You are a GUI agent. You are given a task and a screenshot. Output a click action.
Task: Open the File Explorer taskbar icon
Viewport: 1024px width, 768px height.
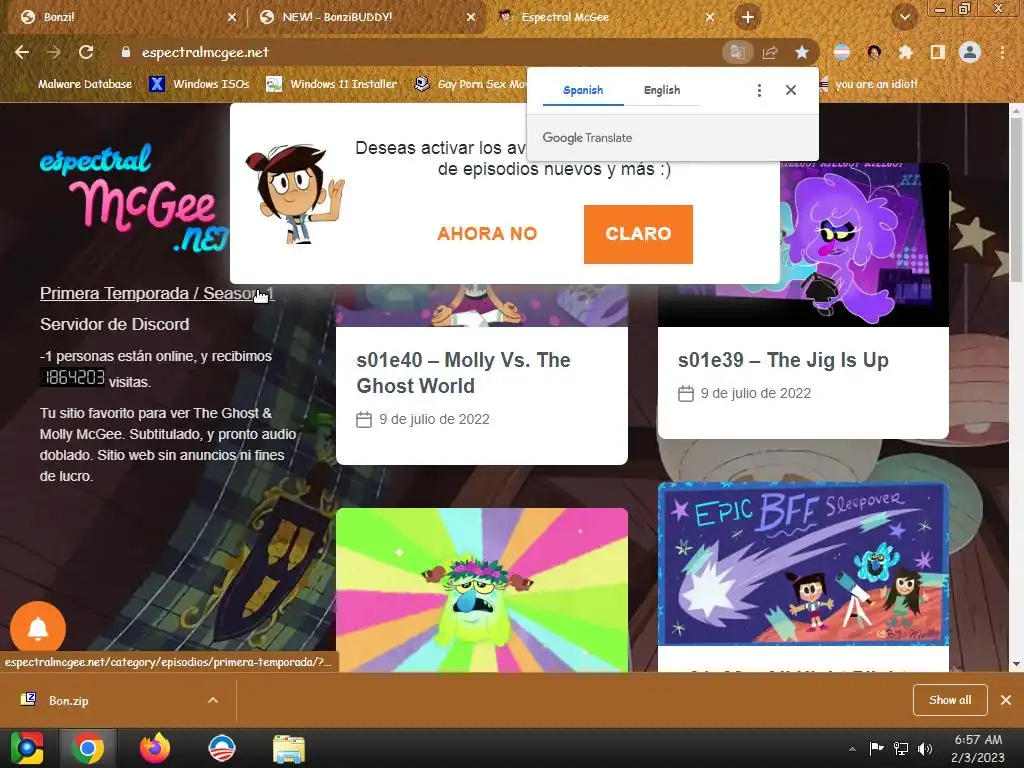[x=289, y=749]
